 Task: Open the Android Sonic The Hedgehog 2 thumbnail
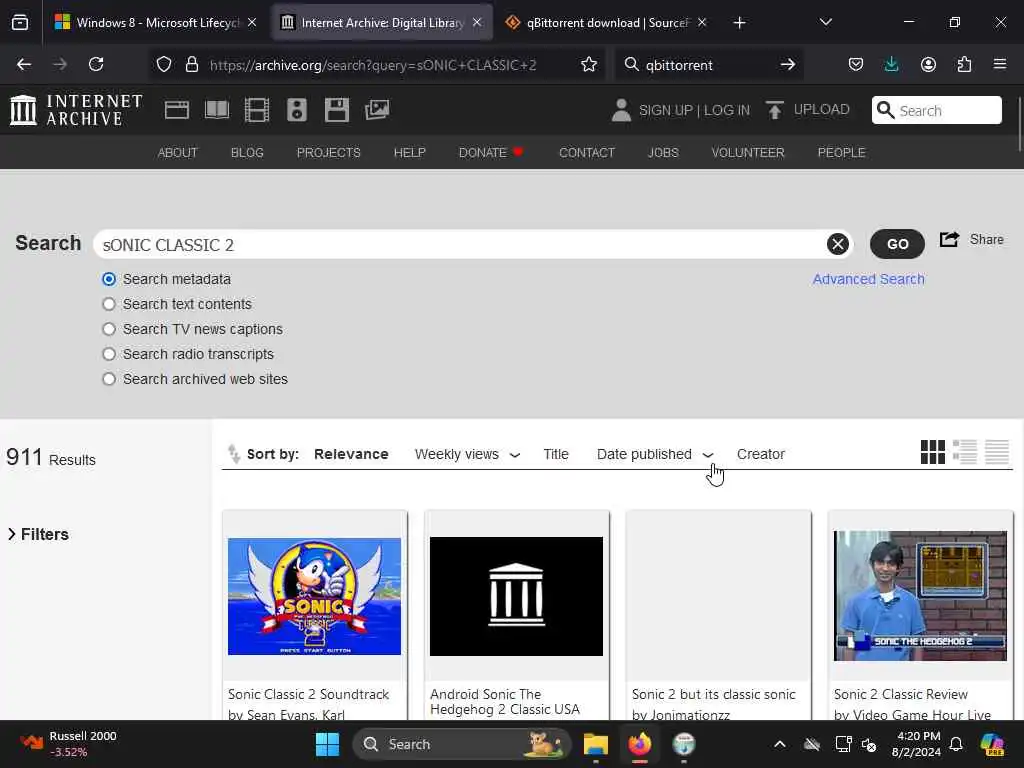(x=516, y=596)
